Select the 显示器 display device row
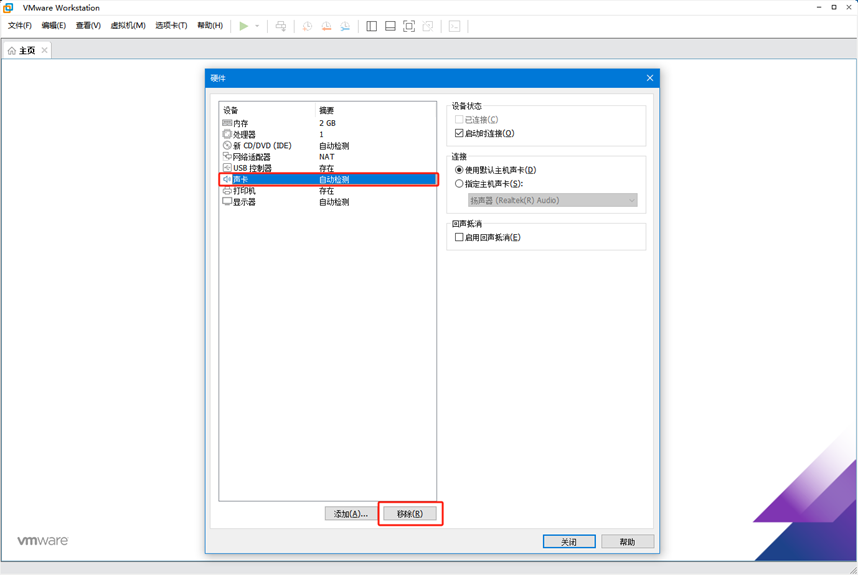The height and width of the screenshot is (575, 858). click(x=328, y=202)
